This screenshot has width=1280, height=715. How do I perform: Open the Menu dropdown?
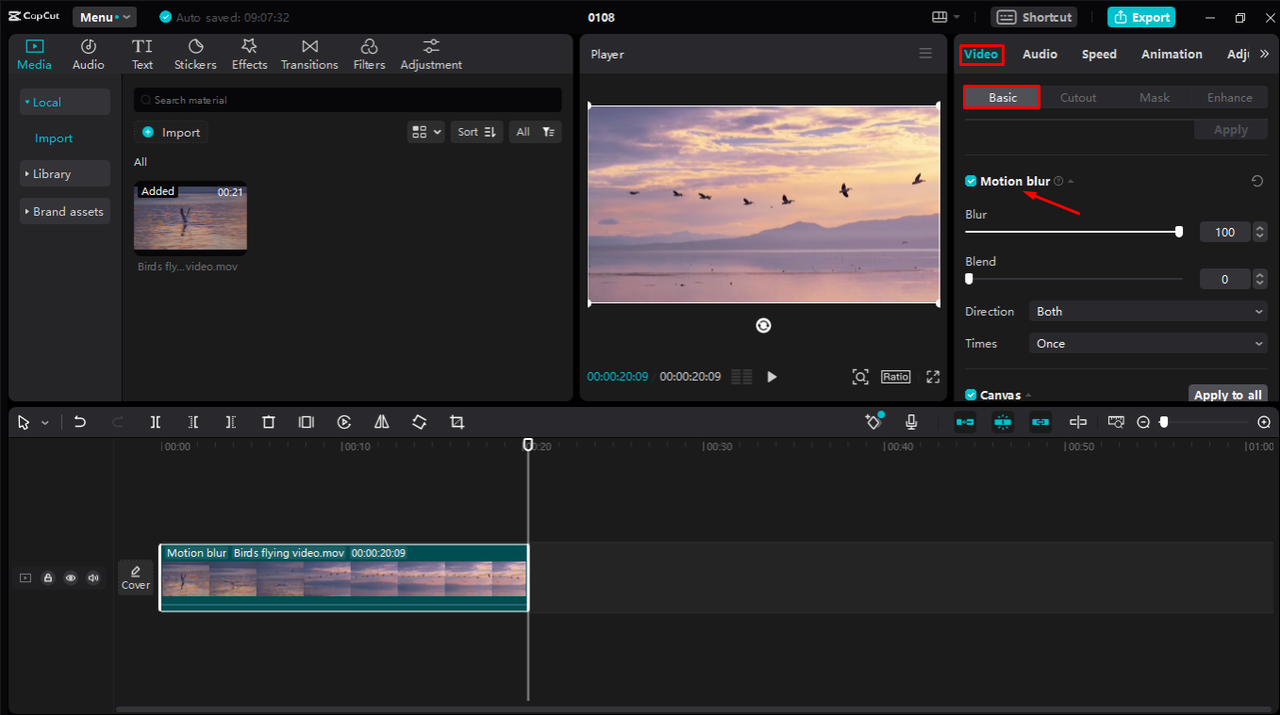104,17
